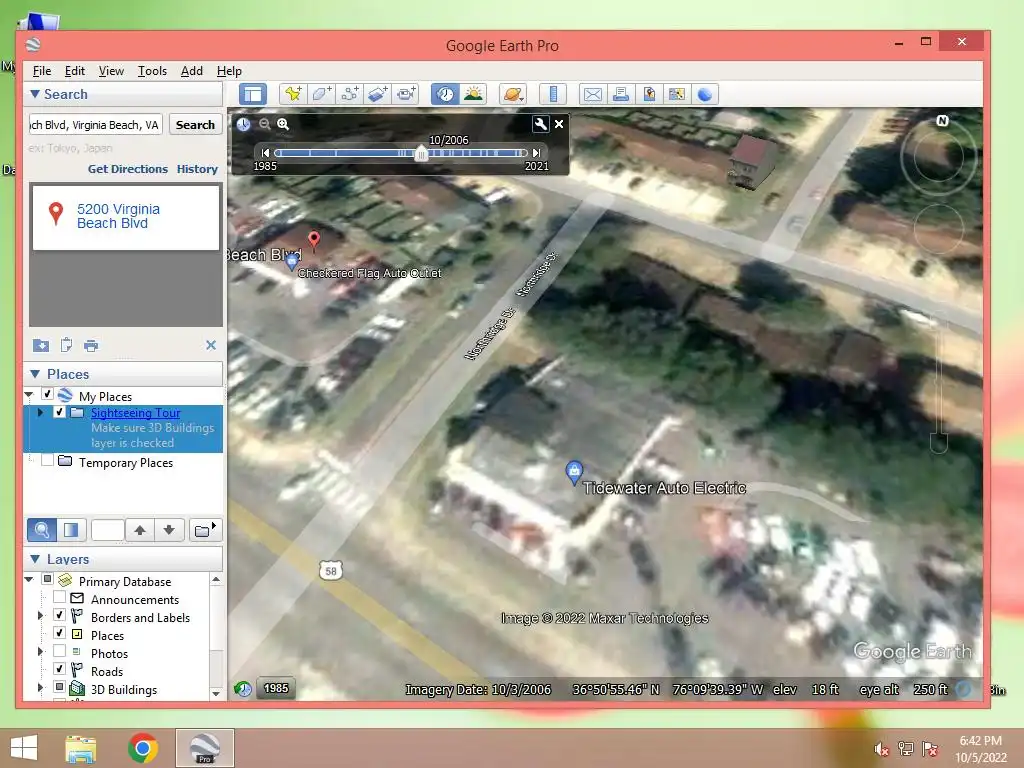This screenshot has height=768, width=1024.
Task: Expand Photos layer node
Action: [40, 651]
